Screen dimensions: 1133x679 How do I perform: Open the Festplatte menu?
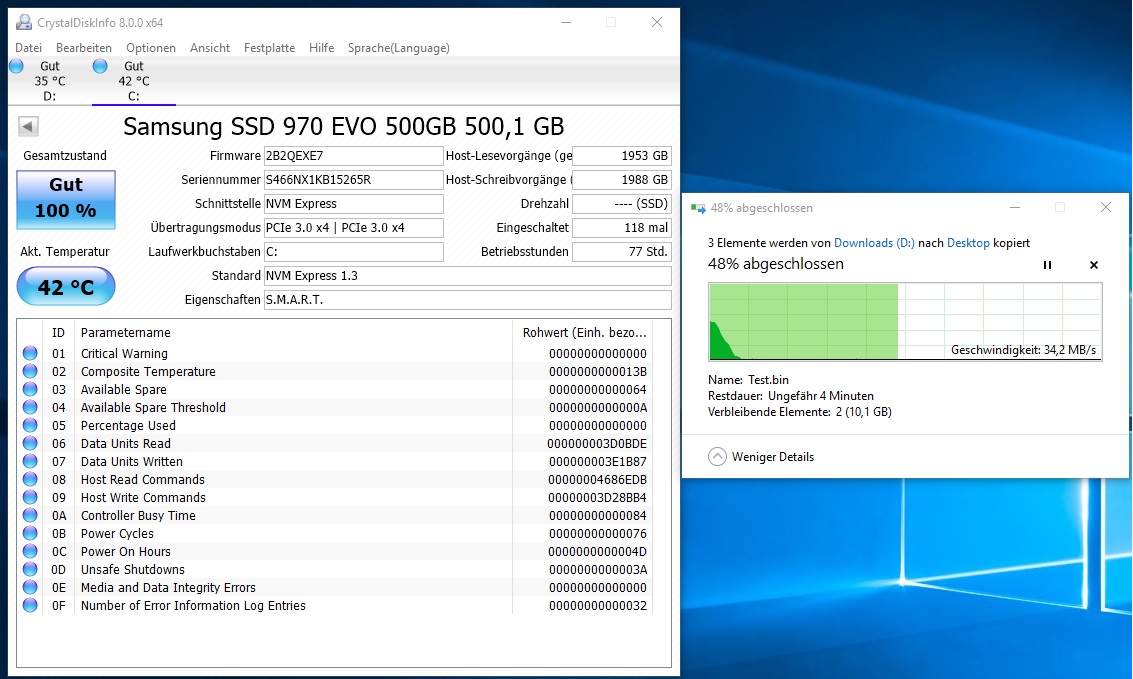point(269,48)
